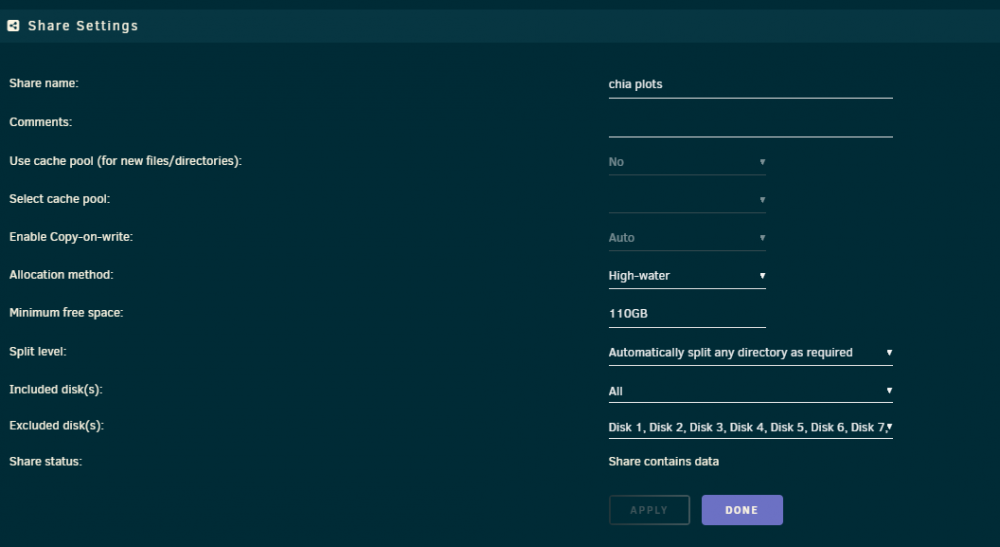Click the 'Comments:' label
The image size is (1000, 547).
[x=41, y=122]
